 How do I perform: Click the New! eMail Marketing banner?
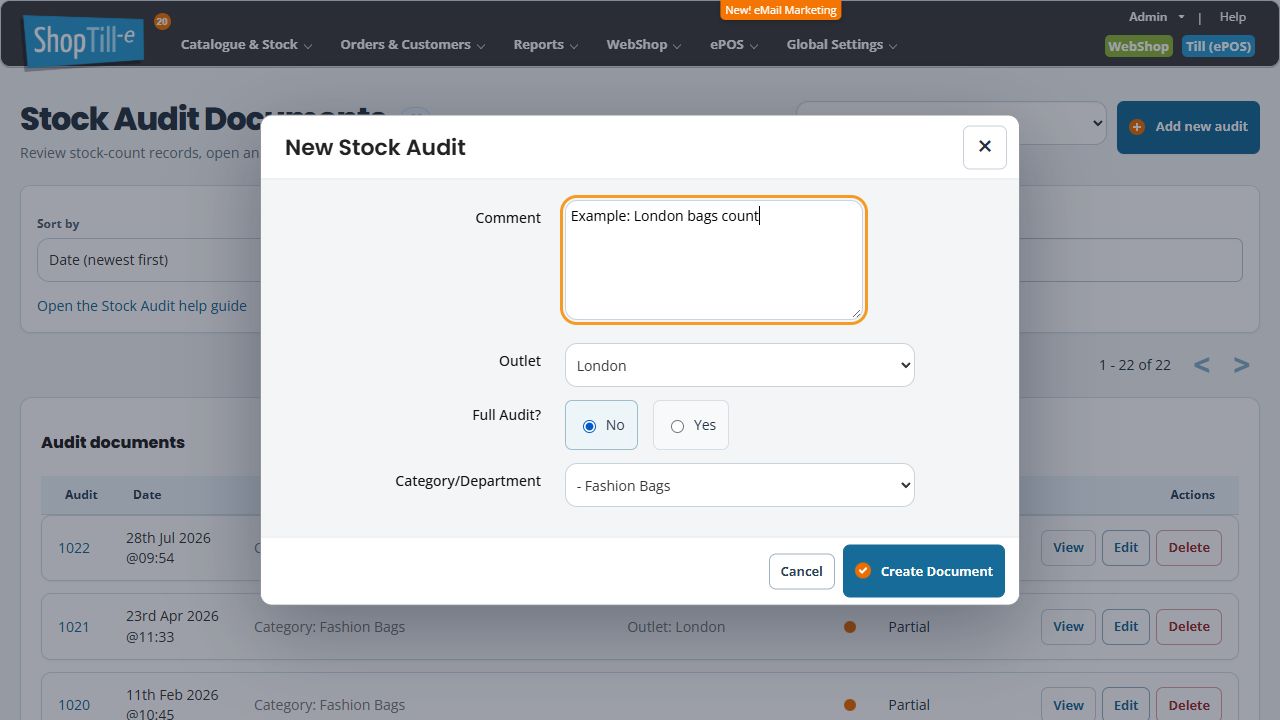[781, 10]
